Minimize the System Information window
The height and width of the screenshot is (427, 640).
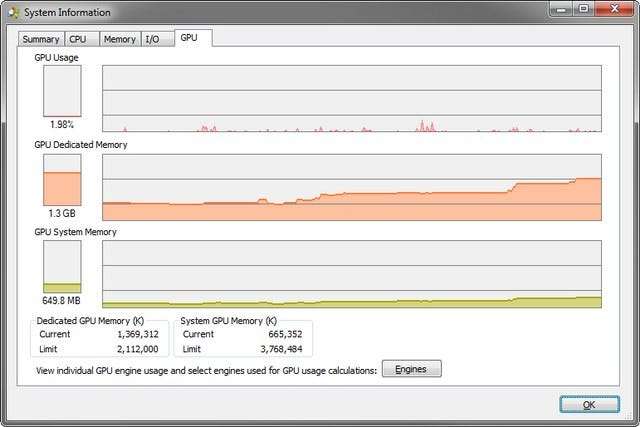[562, 9]
